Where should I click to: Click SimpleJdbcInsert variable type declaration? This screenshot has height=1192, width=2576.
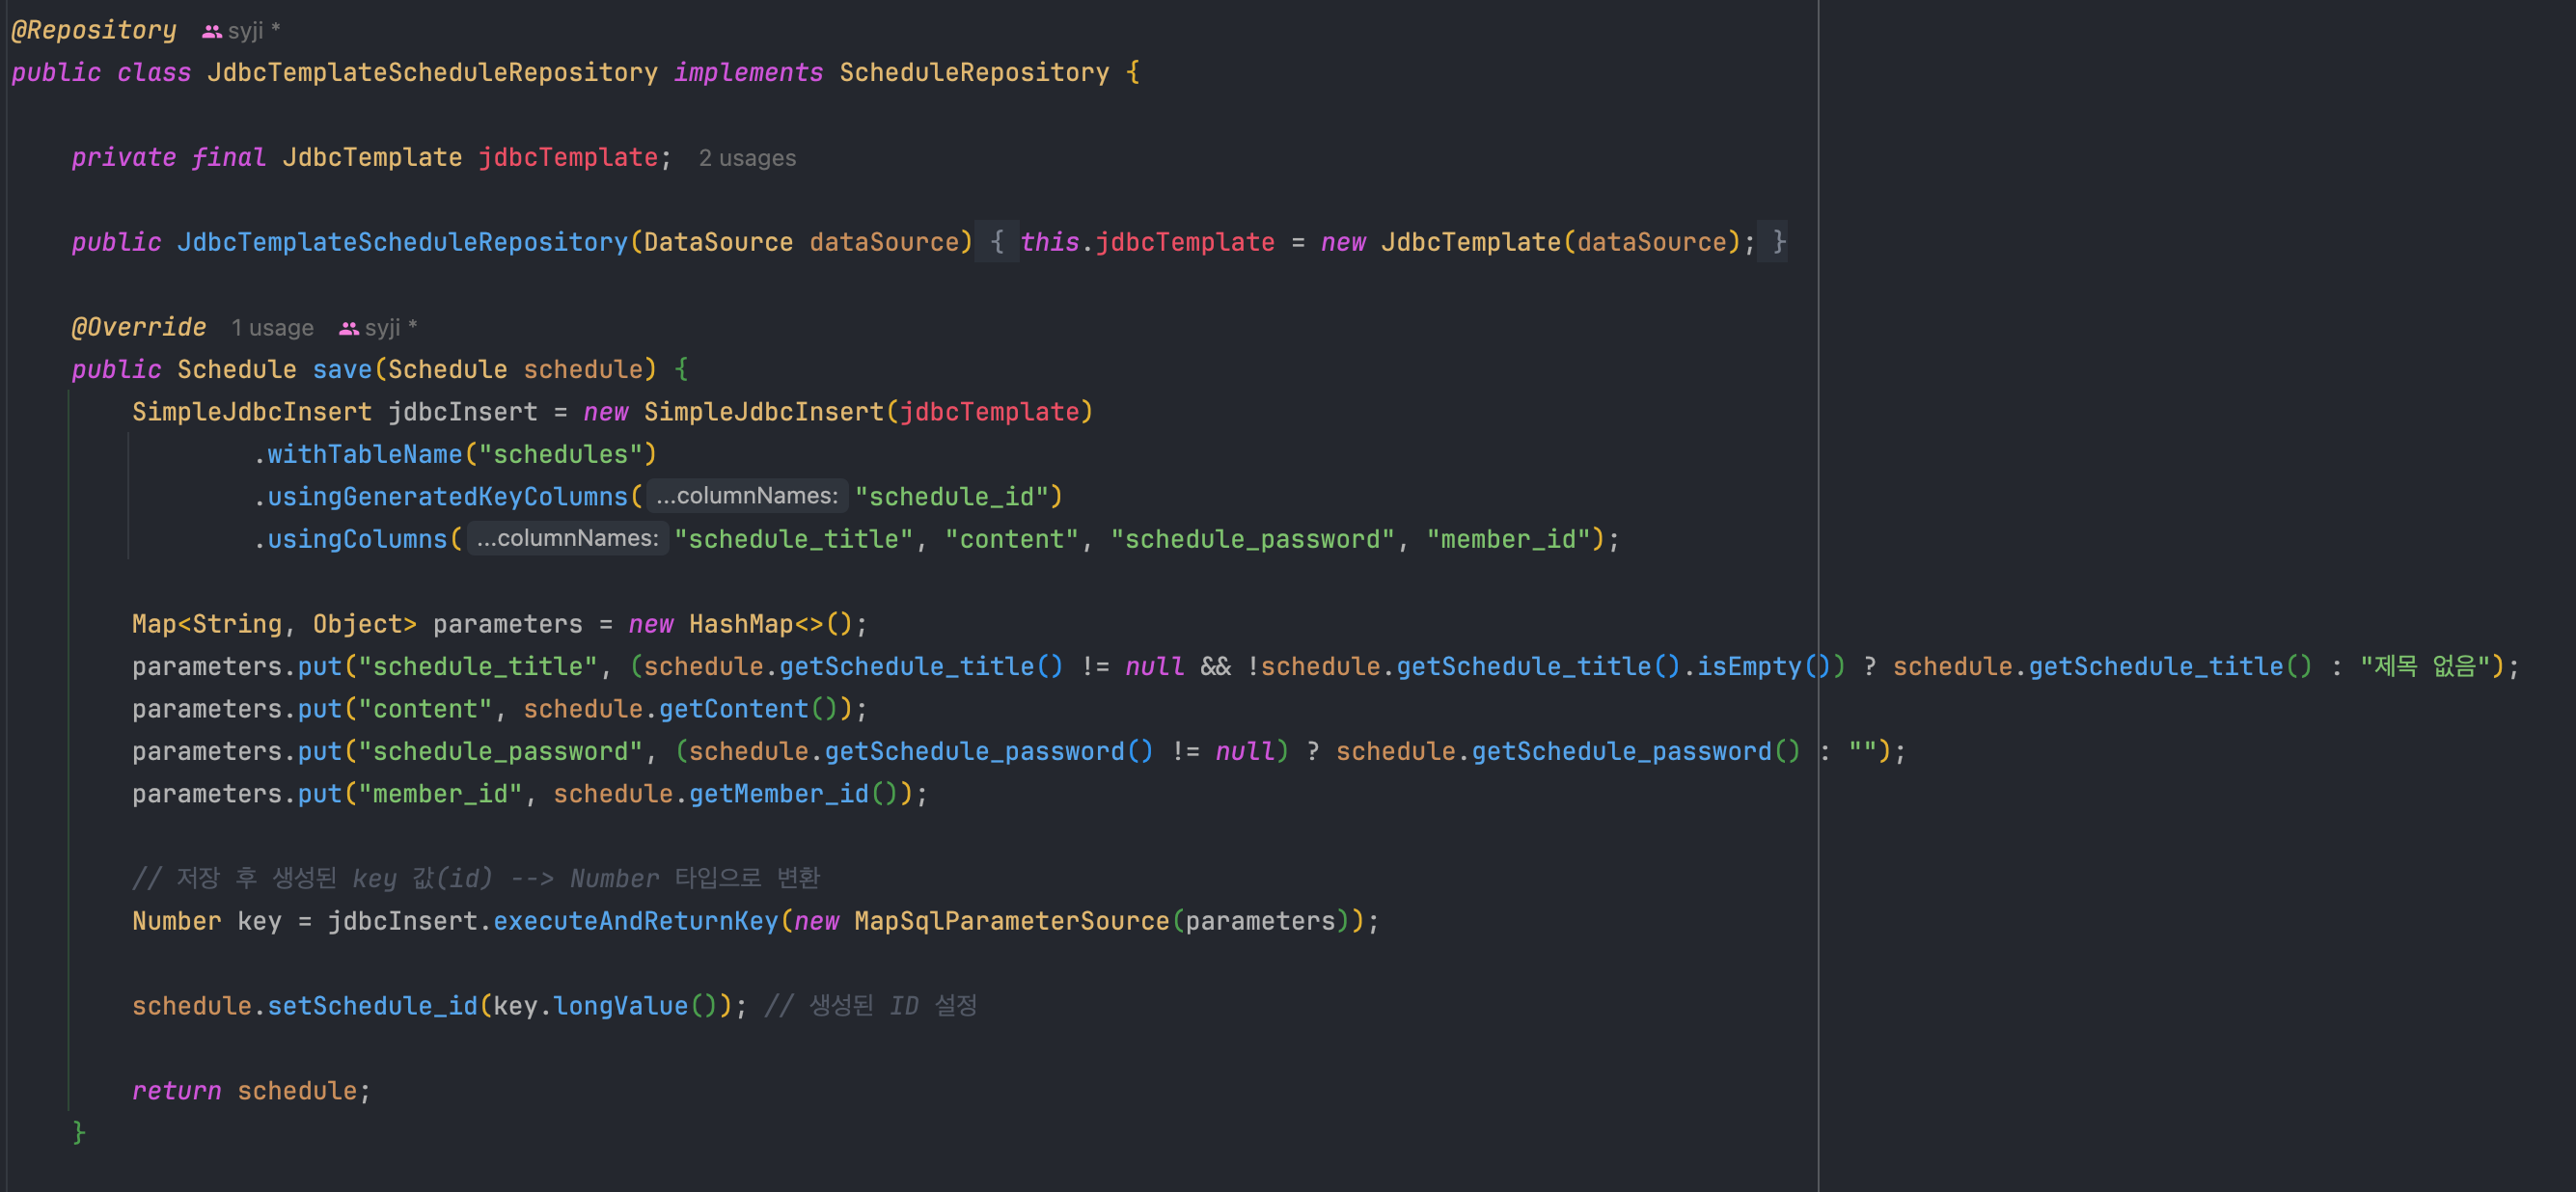coord(251,412)
